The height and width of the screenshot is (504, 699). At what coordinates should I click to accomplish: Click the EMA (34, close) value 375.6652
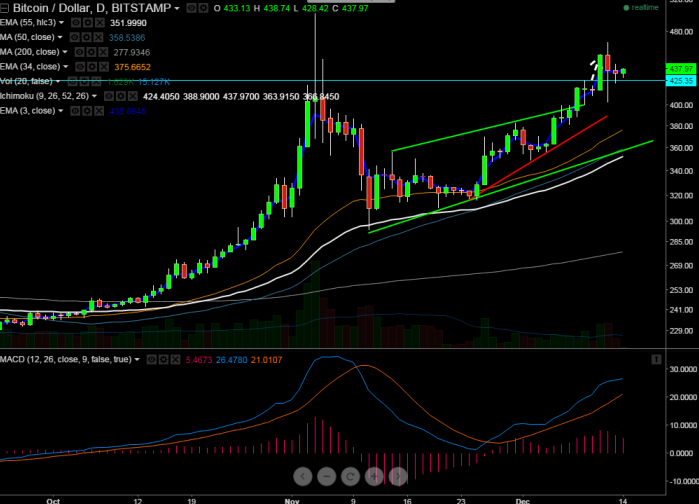(132, 67)
